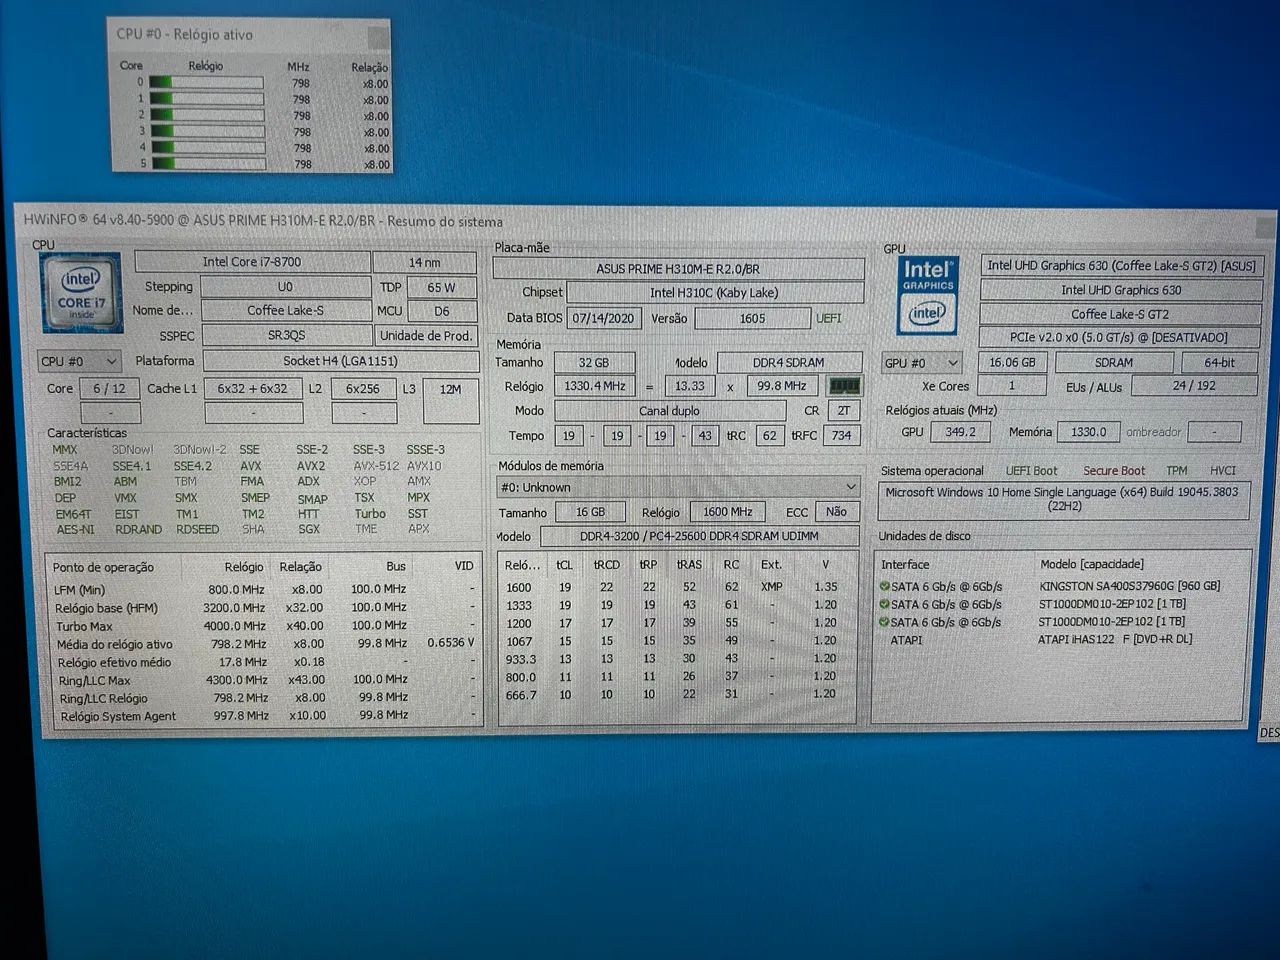Click the UEFI Boot indicator

pyautogui.click(x=1031, y=470)
